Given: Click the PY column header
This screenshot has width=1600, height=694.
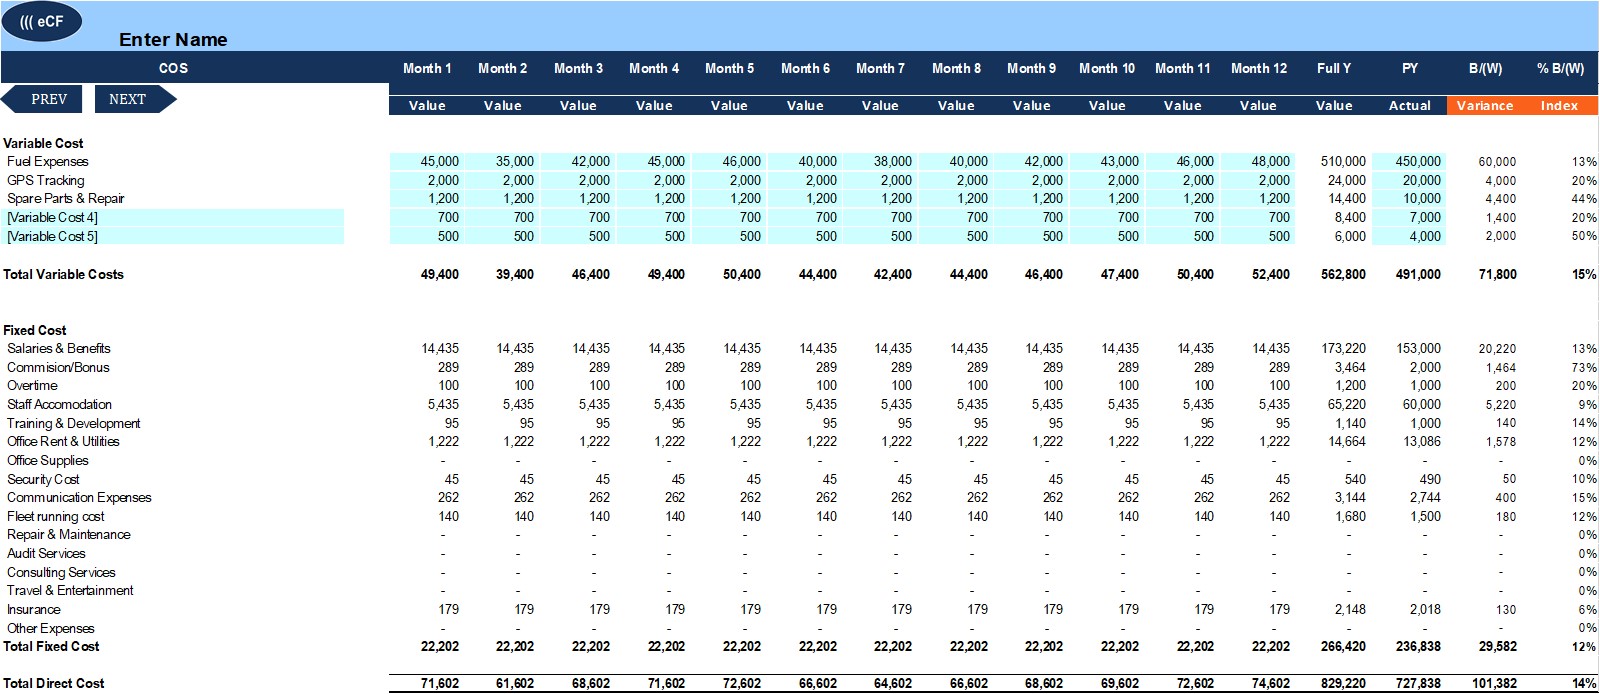Looking at the screenshot, I should pyautogui.click(x=1410, y=68).
